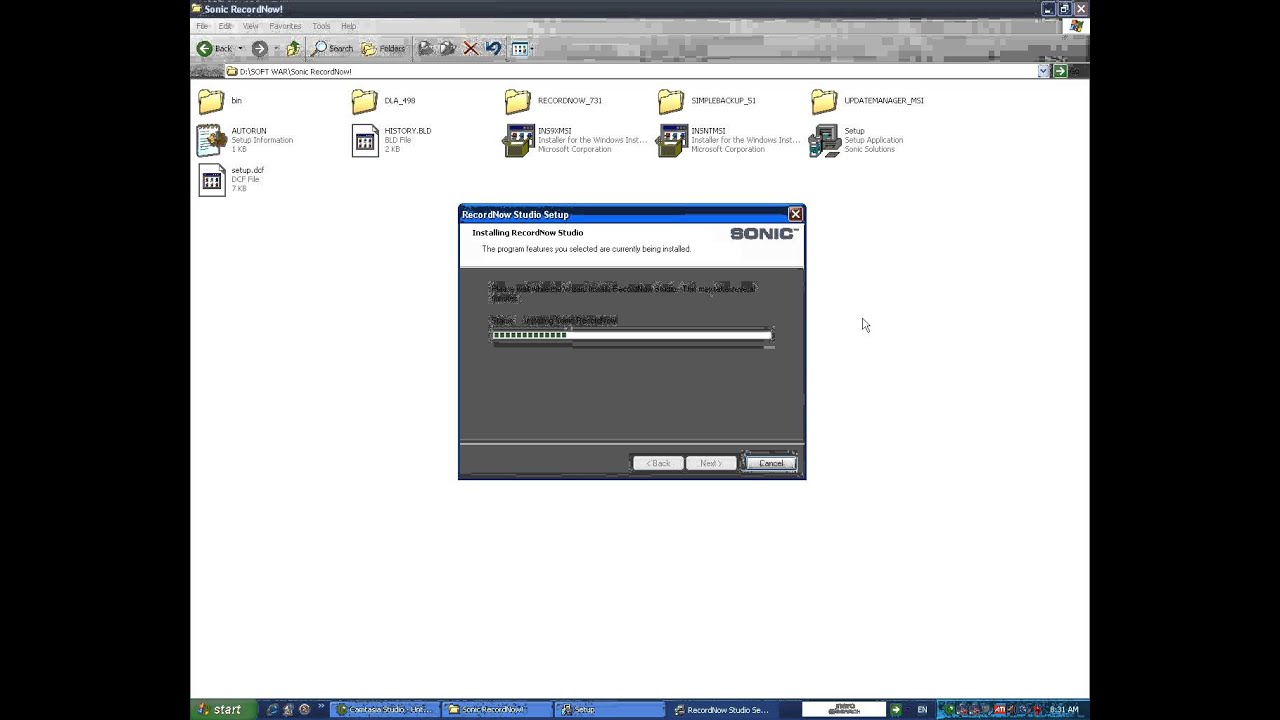Click the blue Undo icon
This screenshot has width=1280, height=720.
coord(493,48)
